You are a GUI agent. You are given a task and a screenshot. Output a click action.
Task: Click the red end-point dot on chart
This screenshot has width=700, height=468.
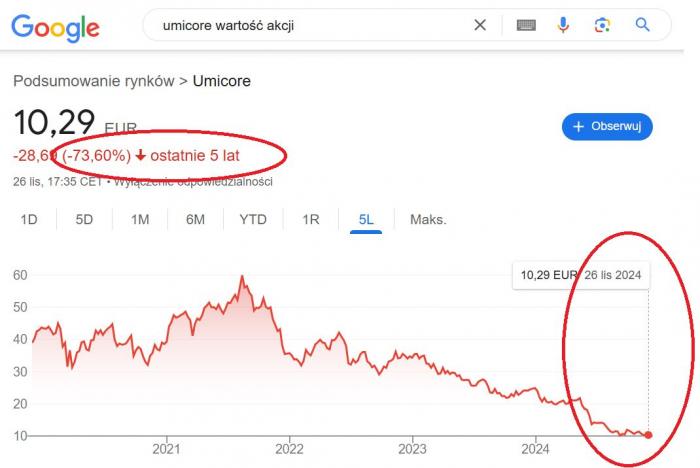[x=649, y=435]
